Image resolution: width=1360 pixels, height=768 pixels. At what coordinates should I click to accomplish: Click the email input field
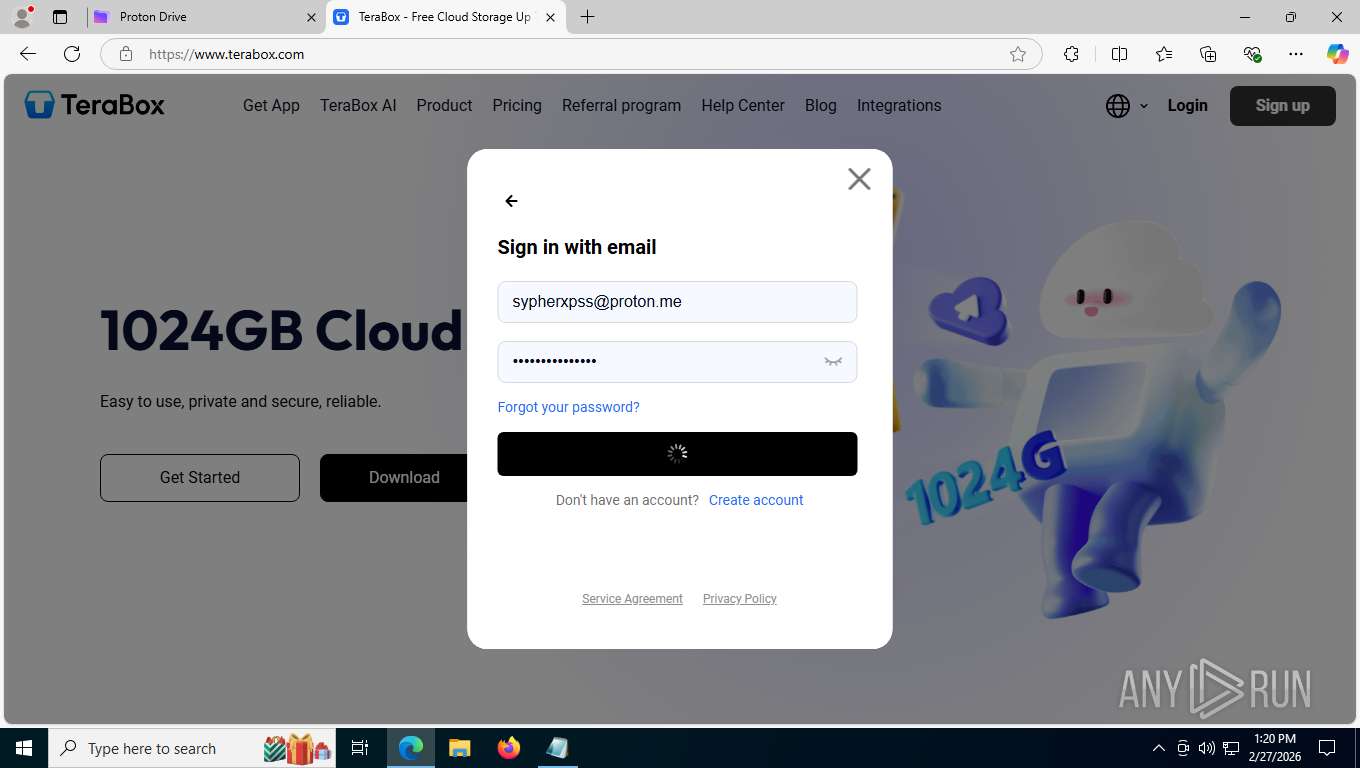(677, 302)
